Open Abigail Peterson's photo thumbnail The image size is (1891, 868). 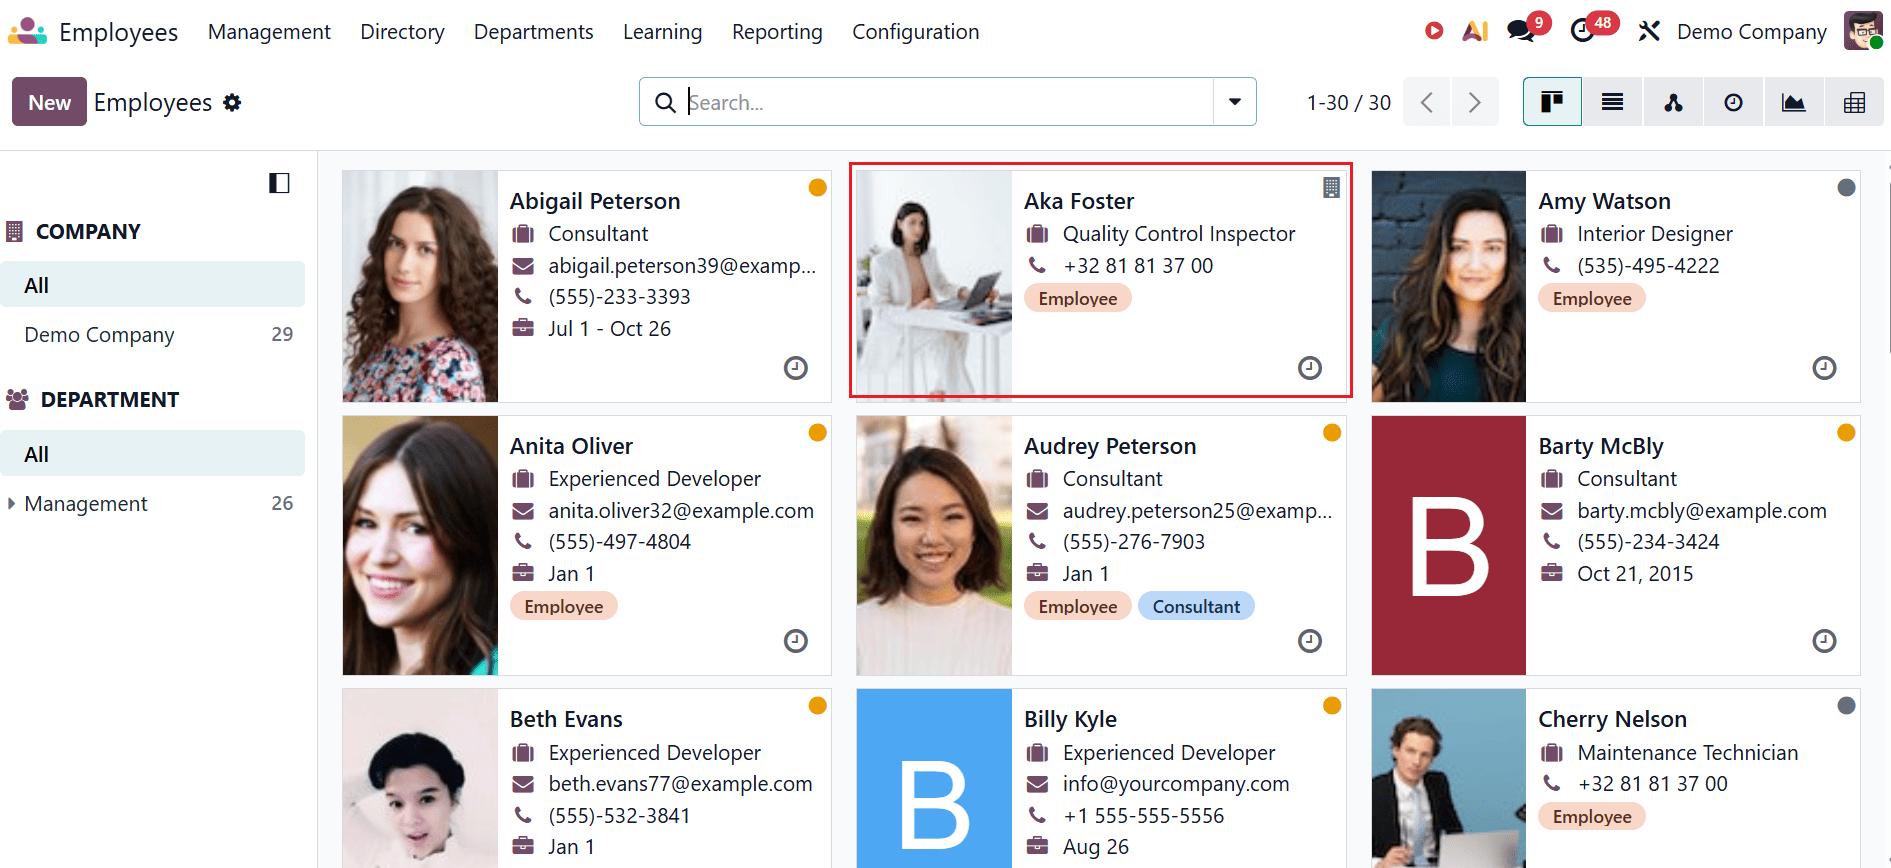tap(420, 286)
